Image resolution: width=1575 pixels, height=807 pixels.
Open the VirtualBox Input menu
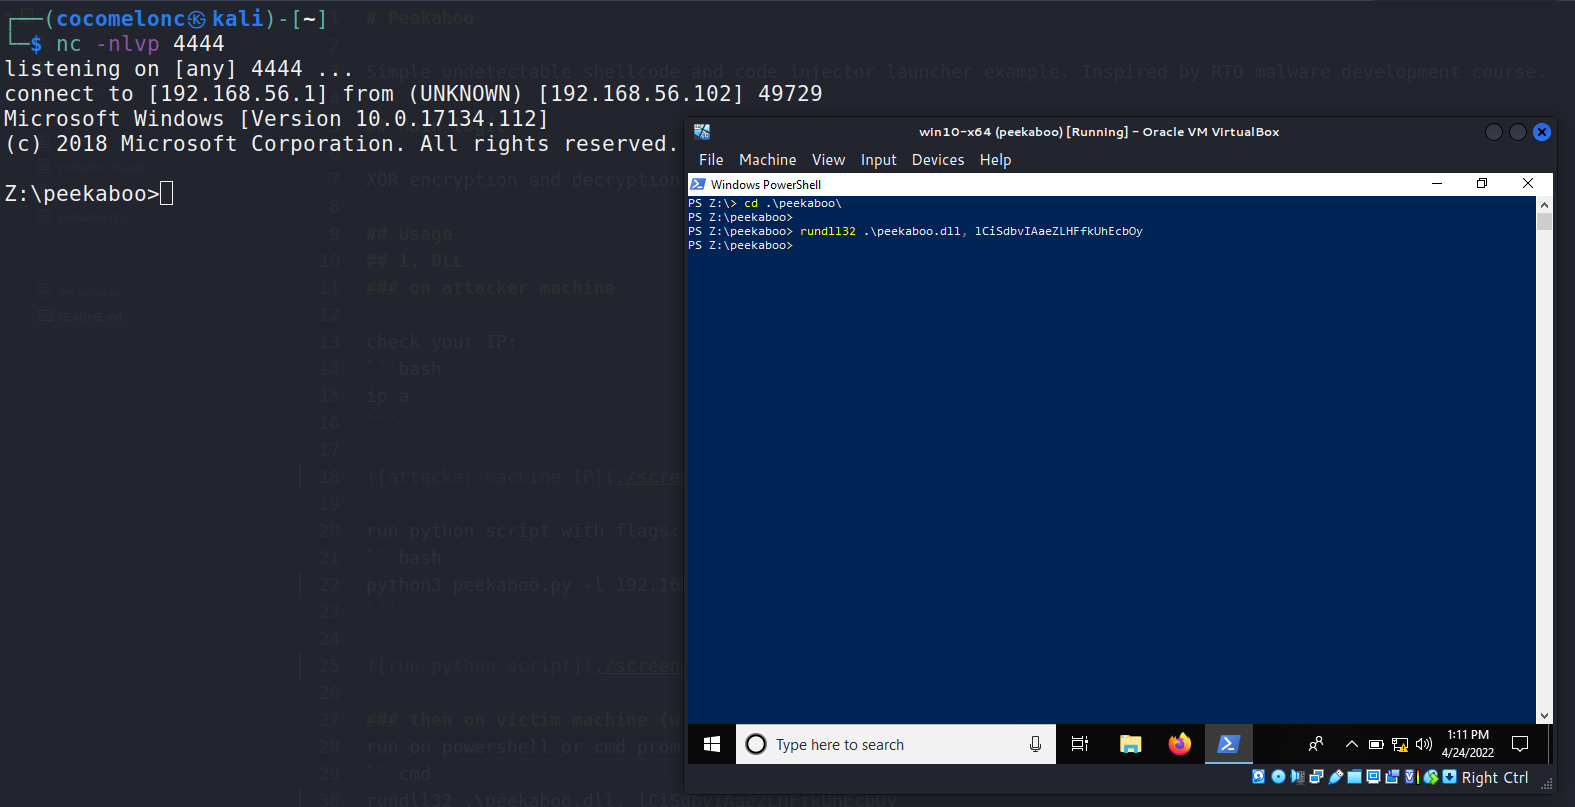878,160
